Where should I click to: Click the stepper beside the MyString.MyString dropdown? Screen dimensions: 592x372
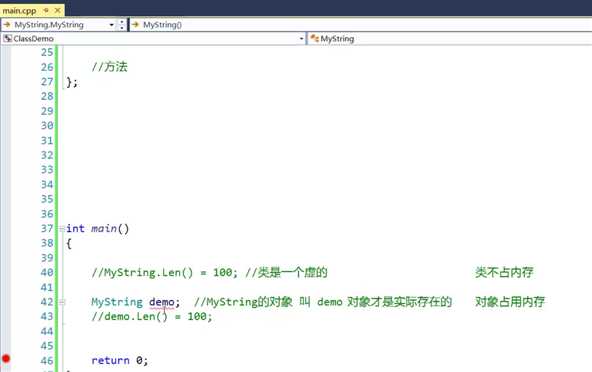coord(122,25)
